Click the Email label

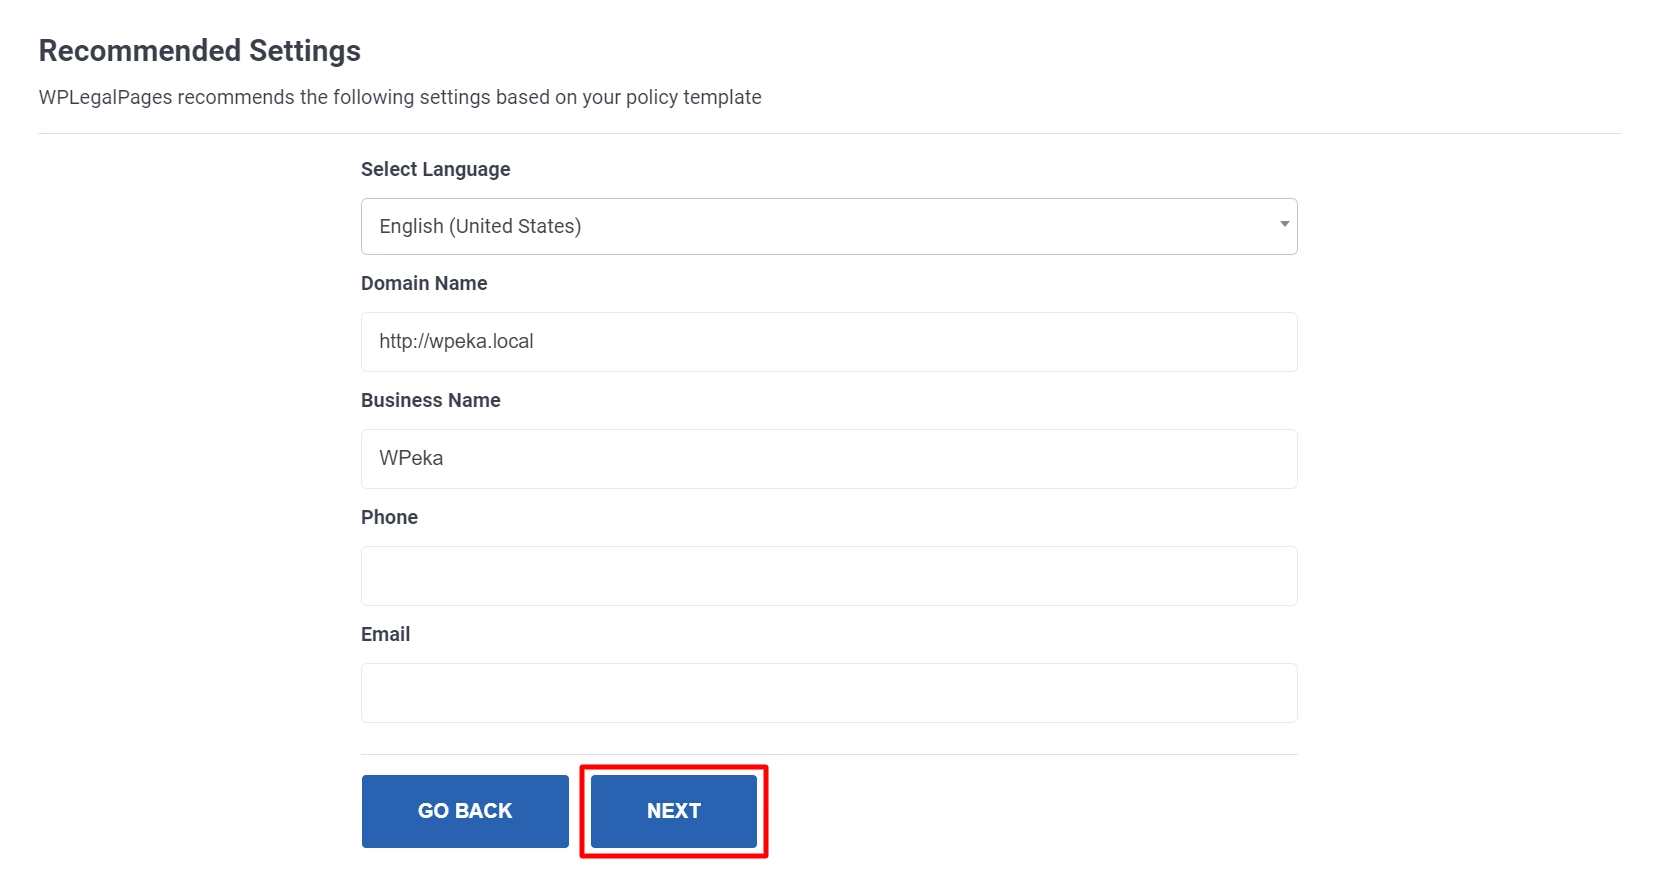385,633
